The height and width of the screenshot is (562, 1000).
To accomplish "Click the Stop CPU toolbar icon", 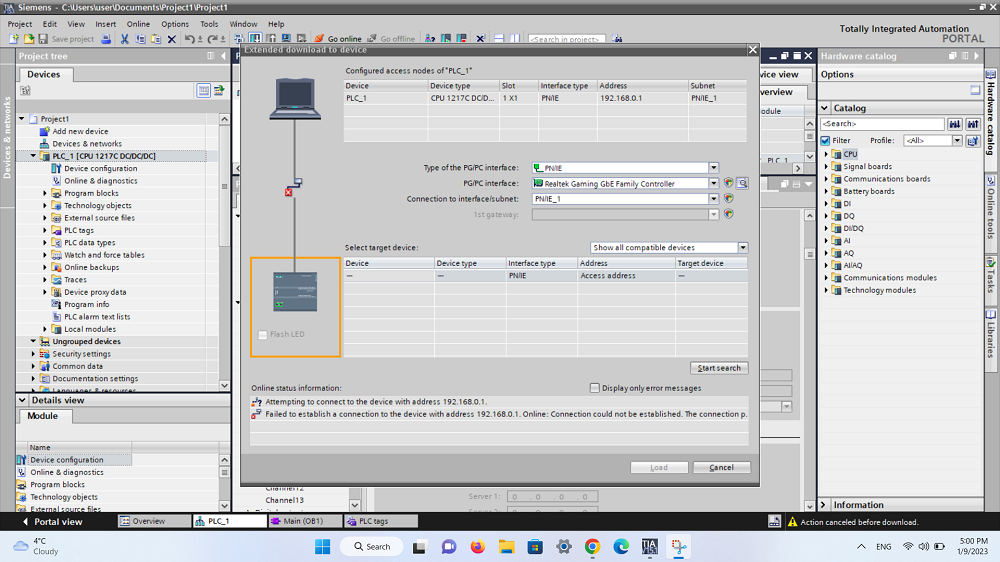I will pos(461,39).
